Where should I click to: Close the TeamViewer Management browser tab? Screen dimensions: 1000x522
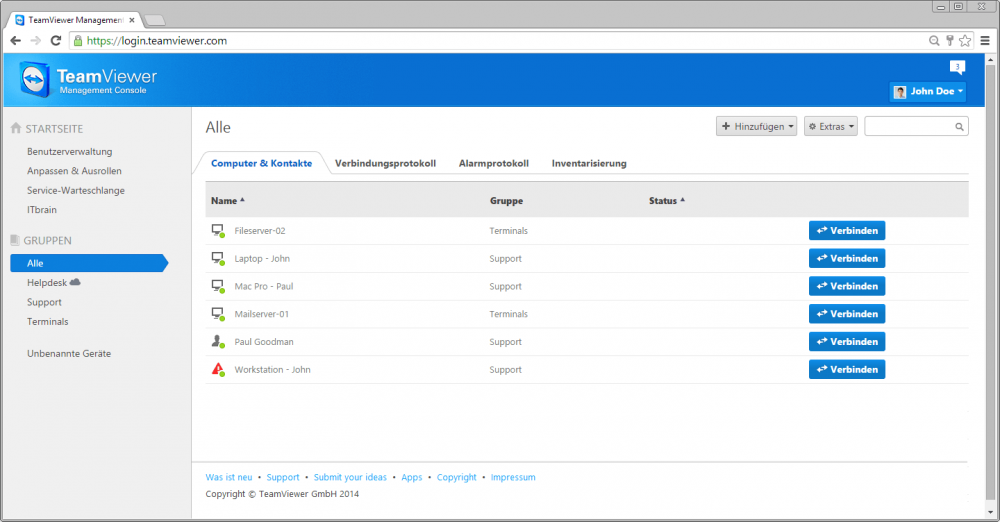(x=132, y=20)
